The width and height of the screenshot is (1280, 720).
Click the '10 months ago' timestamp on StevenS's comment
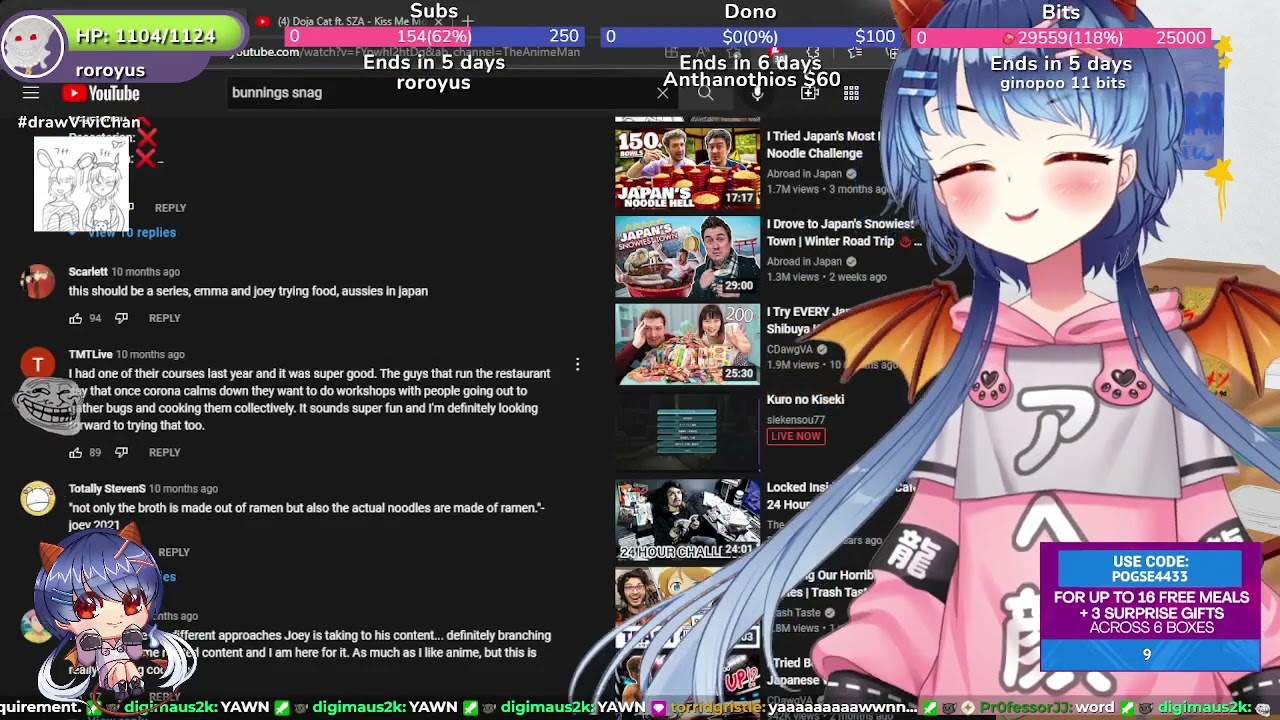pyautogui.click(x=184, y=489)
